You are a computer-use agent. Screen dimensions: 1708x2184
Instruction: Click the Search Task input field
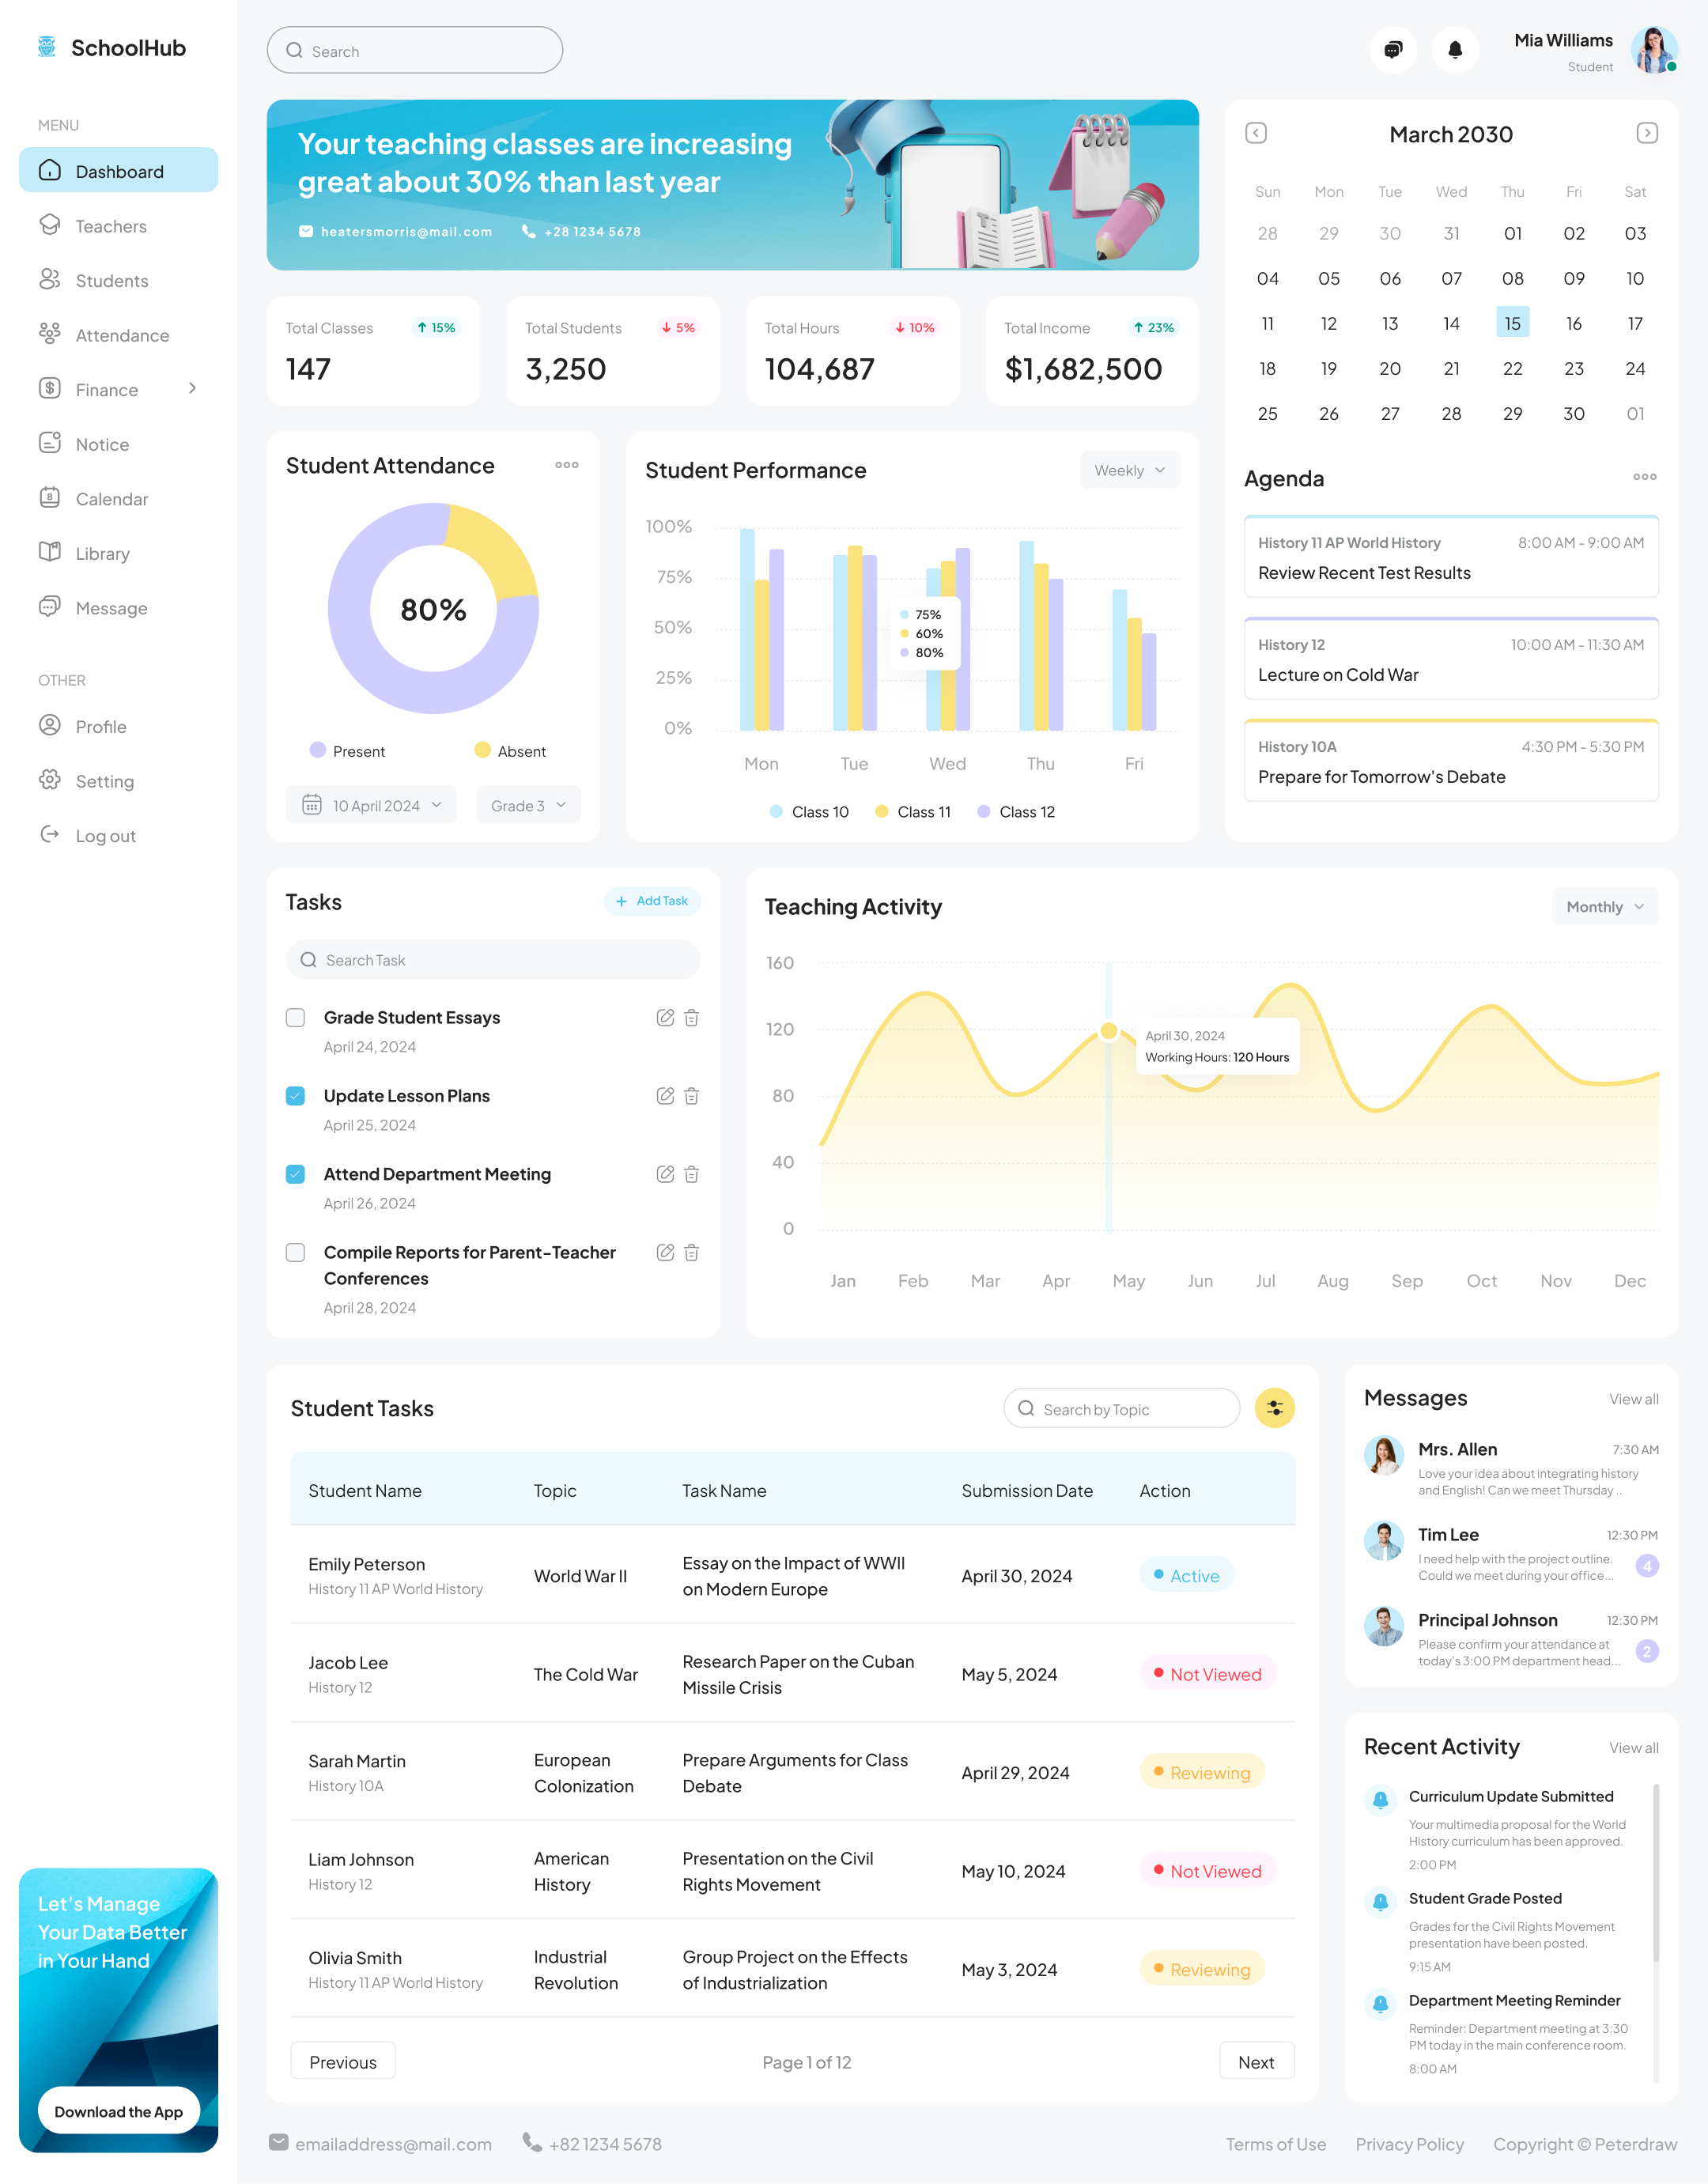coord(492,960)
